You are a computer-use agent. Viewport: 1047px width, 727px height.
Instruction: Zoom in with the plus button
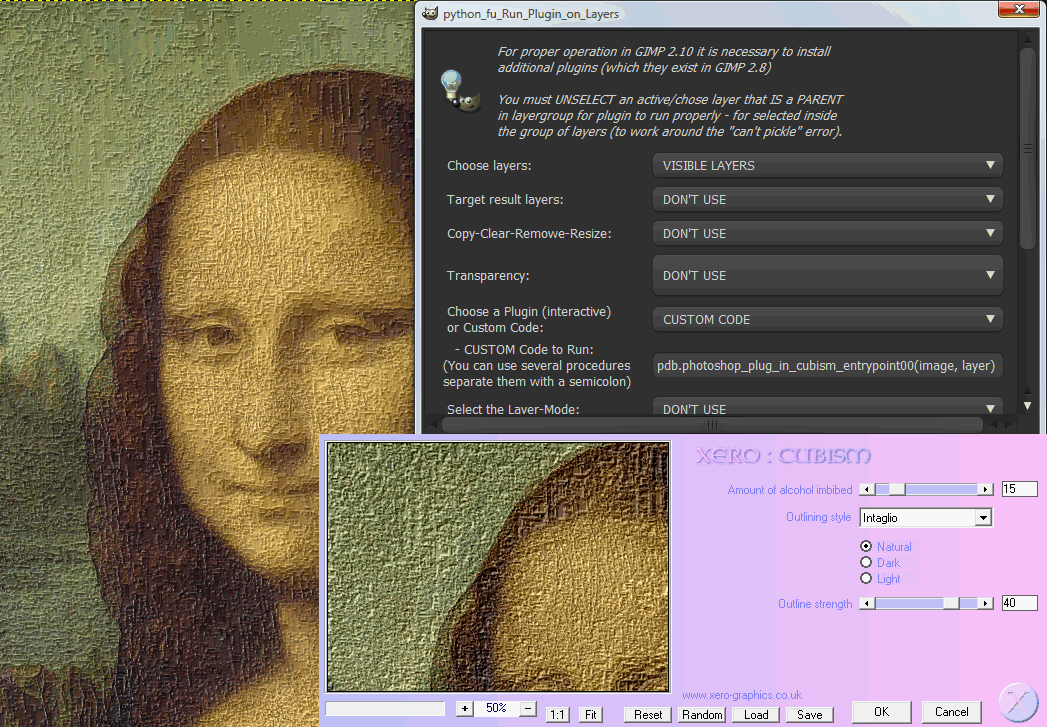tap(465, 708)
